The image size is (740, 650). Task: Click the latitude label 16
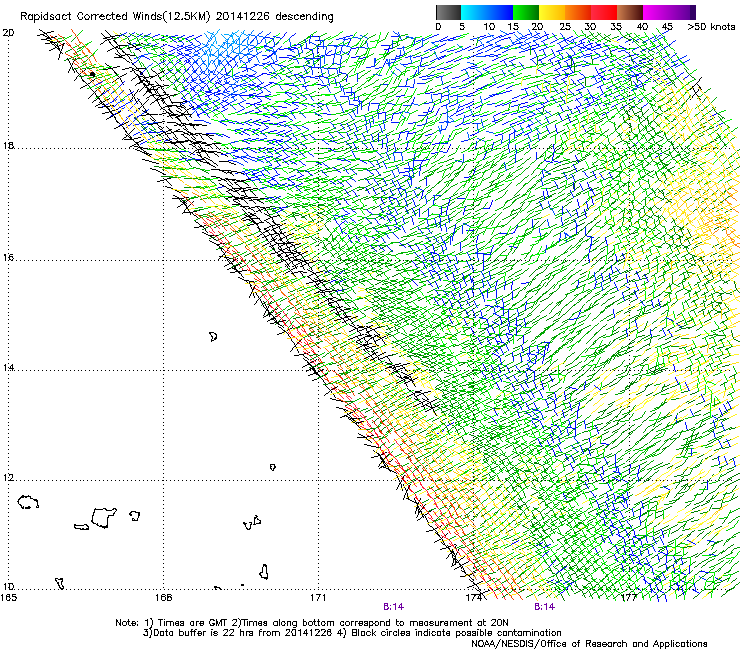tap(8, 258)
